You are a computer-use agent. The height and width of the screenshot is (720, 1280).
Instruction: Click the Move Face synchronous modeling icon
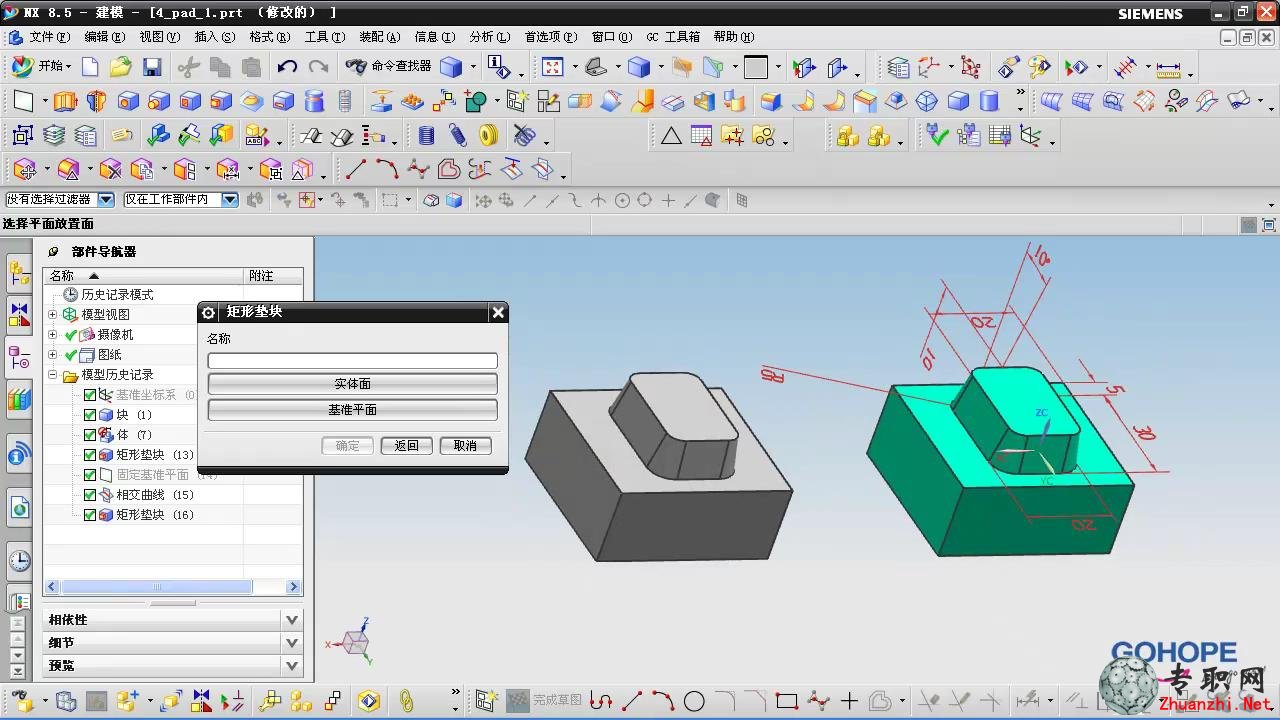(x=24, y=169)
